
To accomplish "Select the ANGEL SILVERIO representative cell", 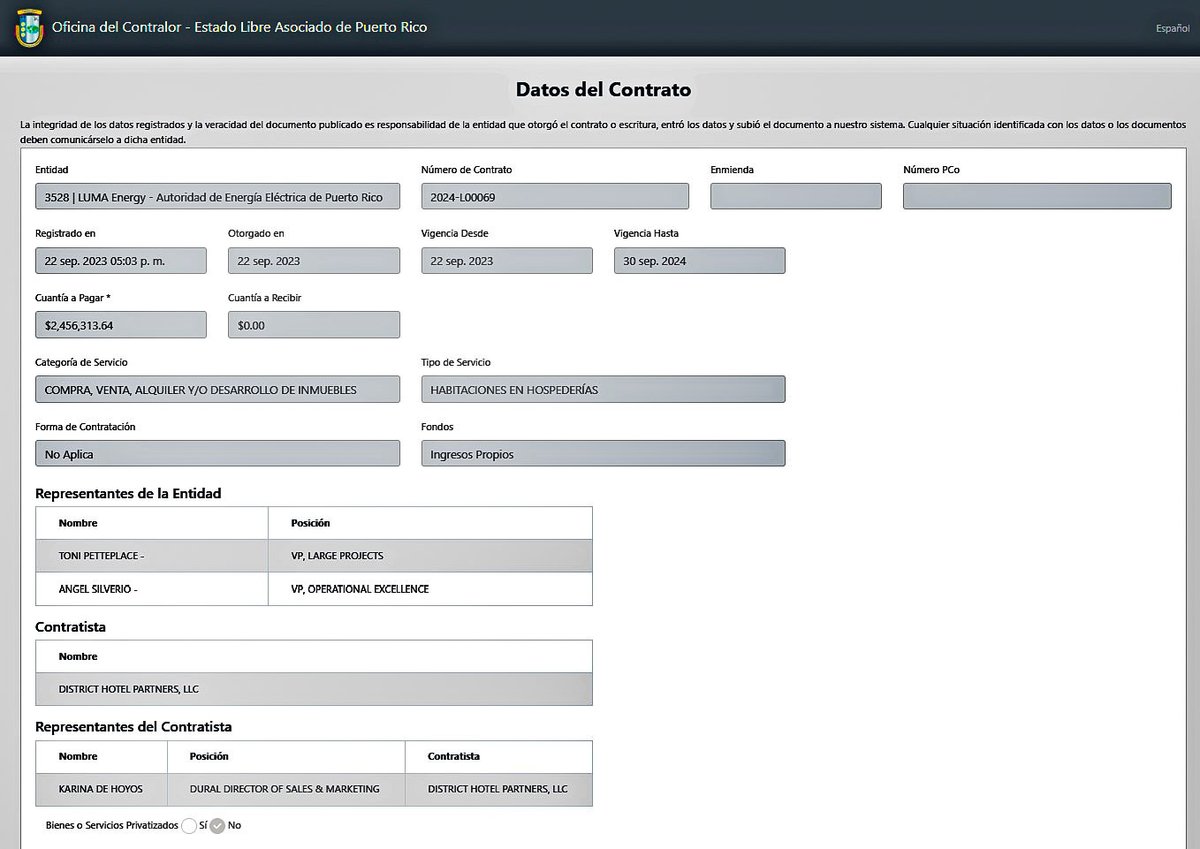I will click(152, 589).
